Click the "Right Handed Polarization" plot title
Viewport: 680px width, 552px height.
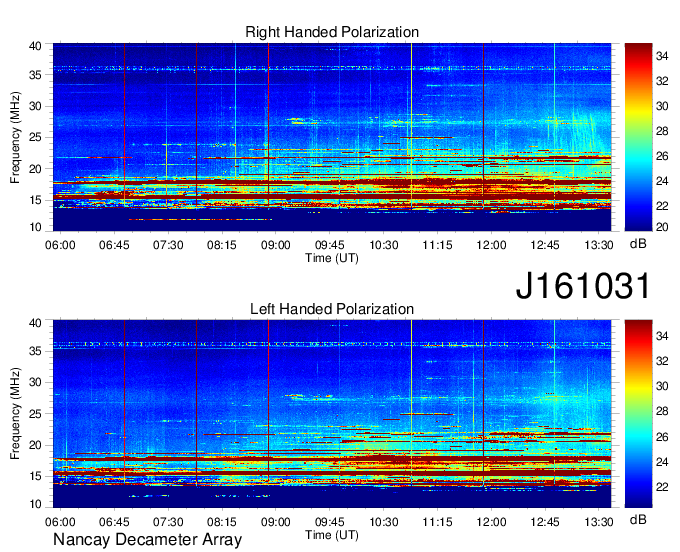332,32
